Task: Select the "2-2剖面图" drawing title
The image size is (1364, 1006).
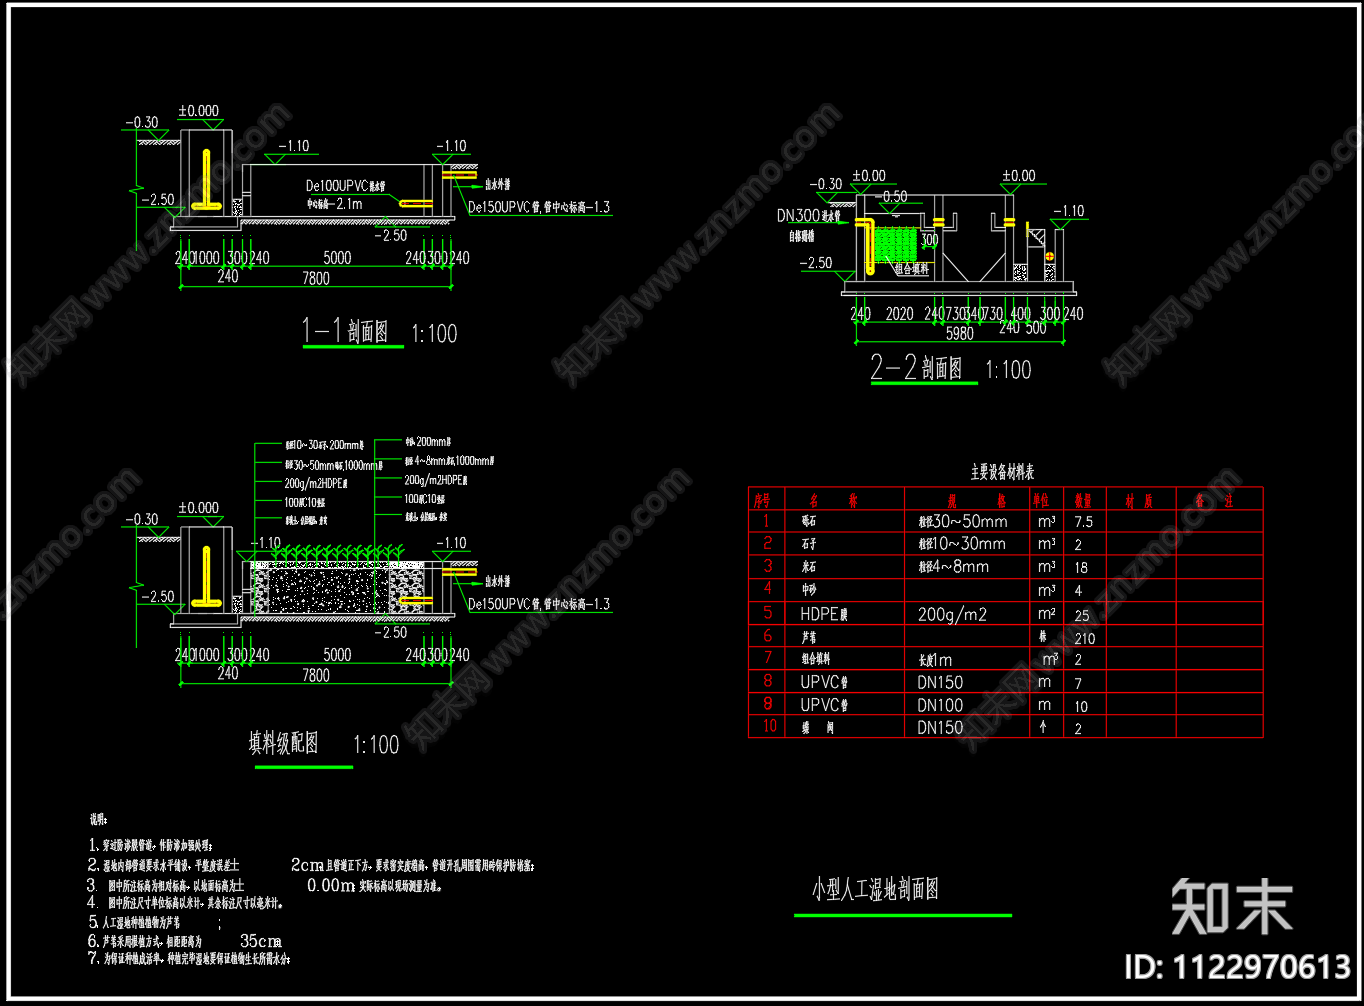Action: (916, 367)
